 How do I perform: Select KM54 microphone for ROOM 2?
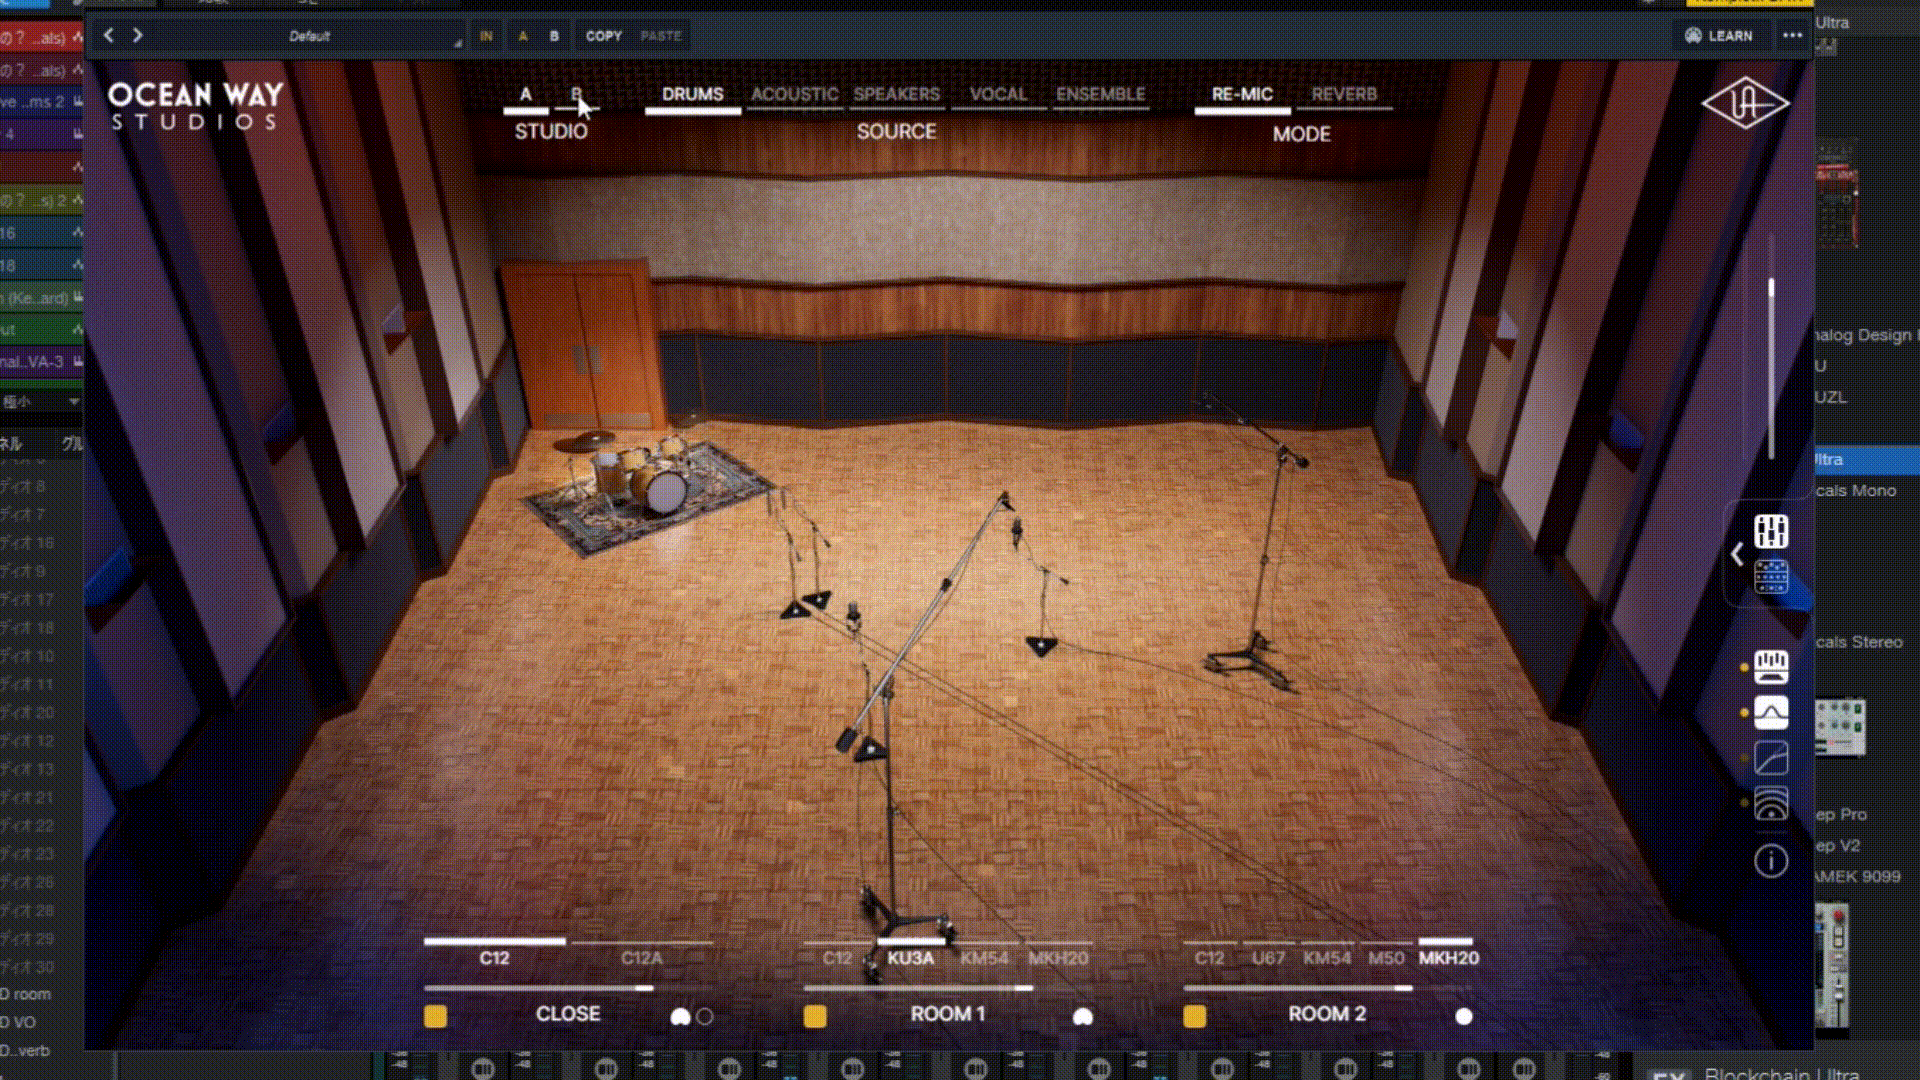1326,958
